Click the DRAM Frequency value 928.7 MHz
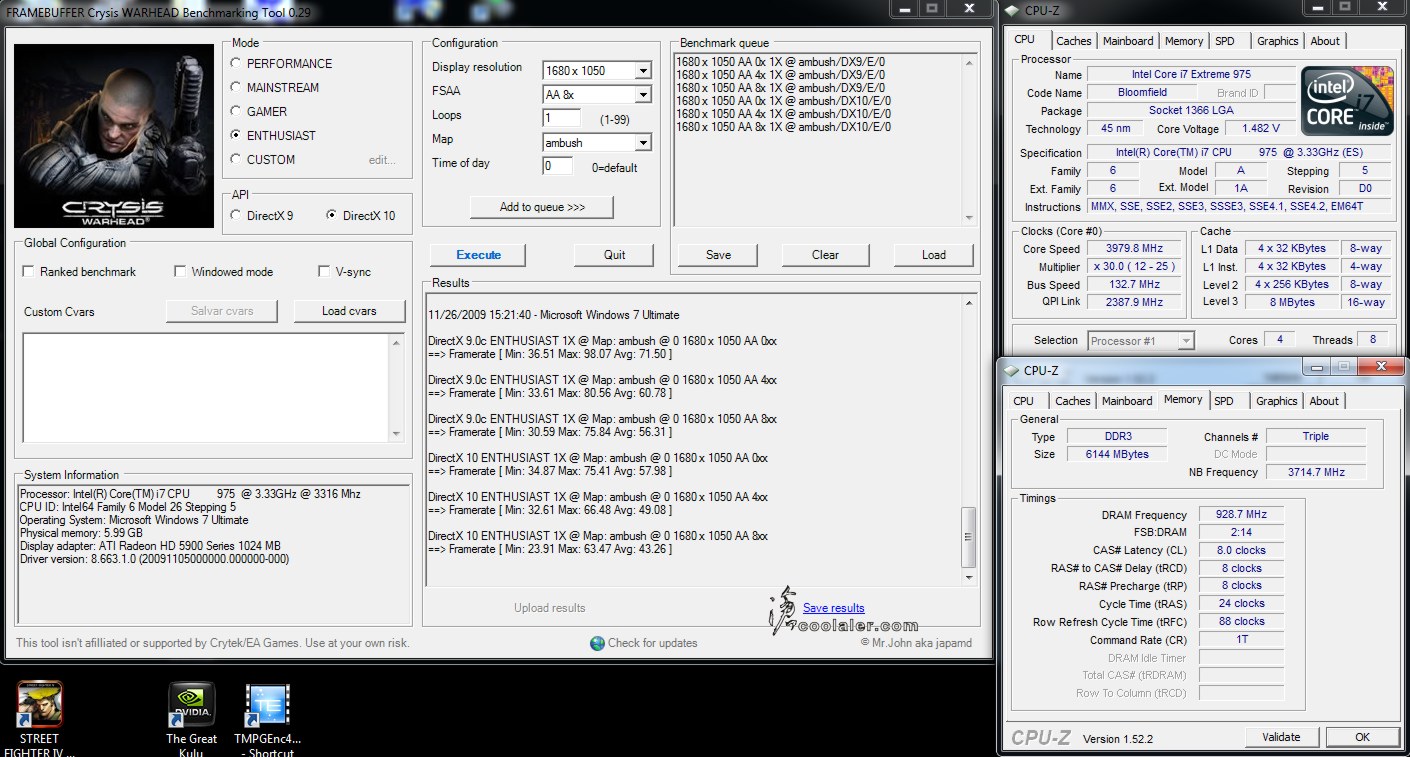This screenshot has width=1410, height=757. pyautogui.click(x=1241, y=515)
